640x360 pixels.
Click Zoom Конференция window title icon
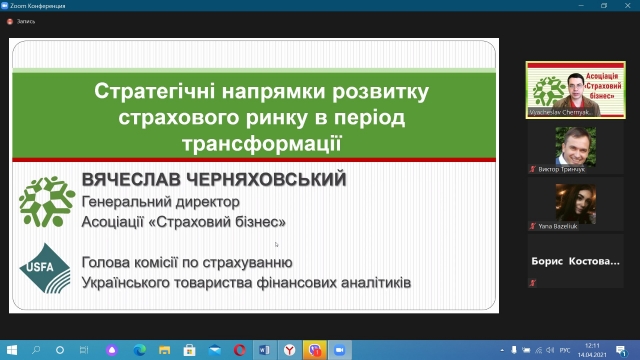point(4,5)
